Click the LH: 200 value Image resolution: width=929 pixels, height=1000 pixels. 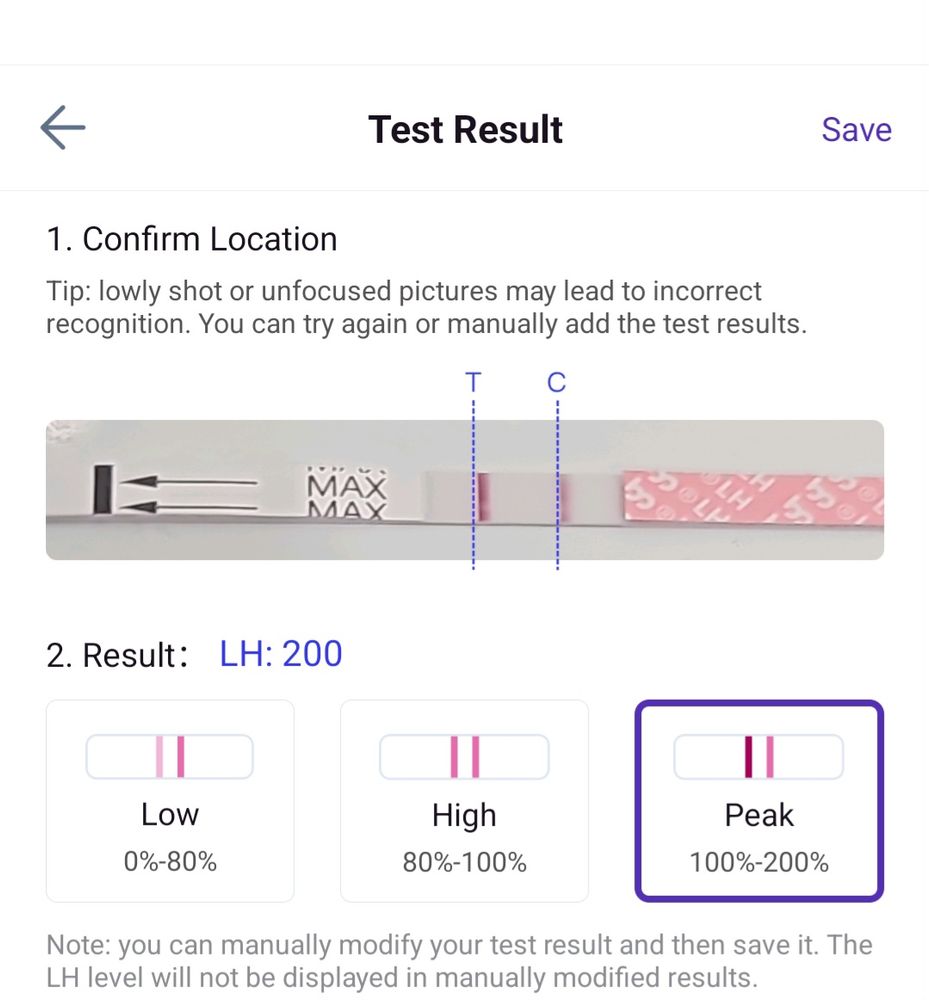tap(281, 654)
